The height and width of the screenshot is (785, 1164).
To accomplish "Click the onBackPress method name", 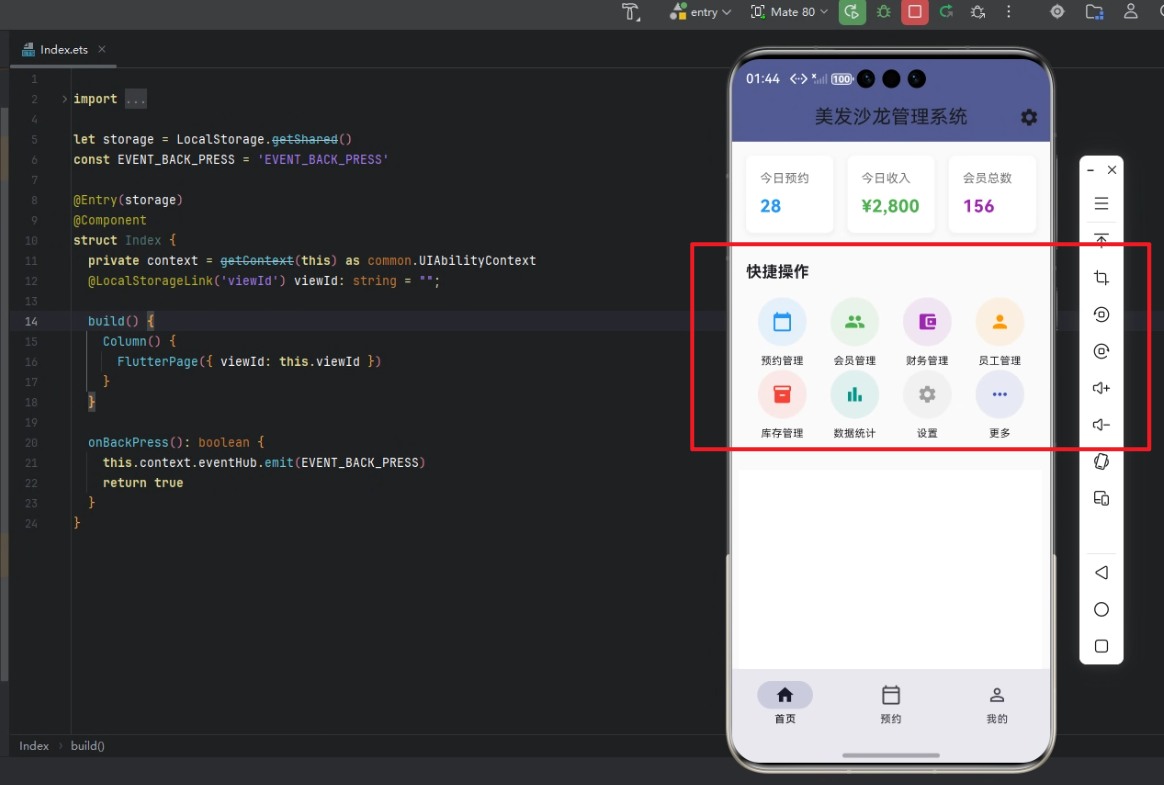I will [x=128, y=443].
